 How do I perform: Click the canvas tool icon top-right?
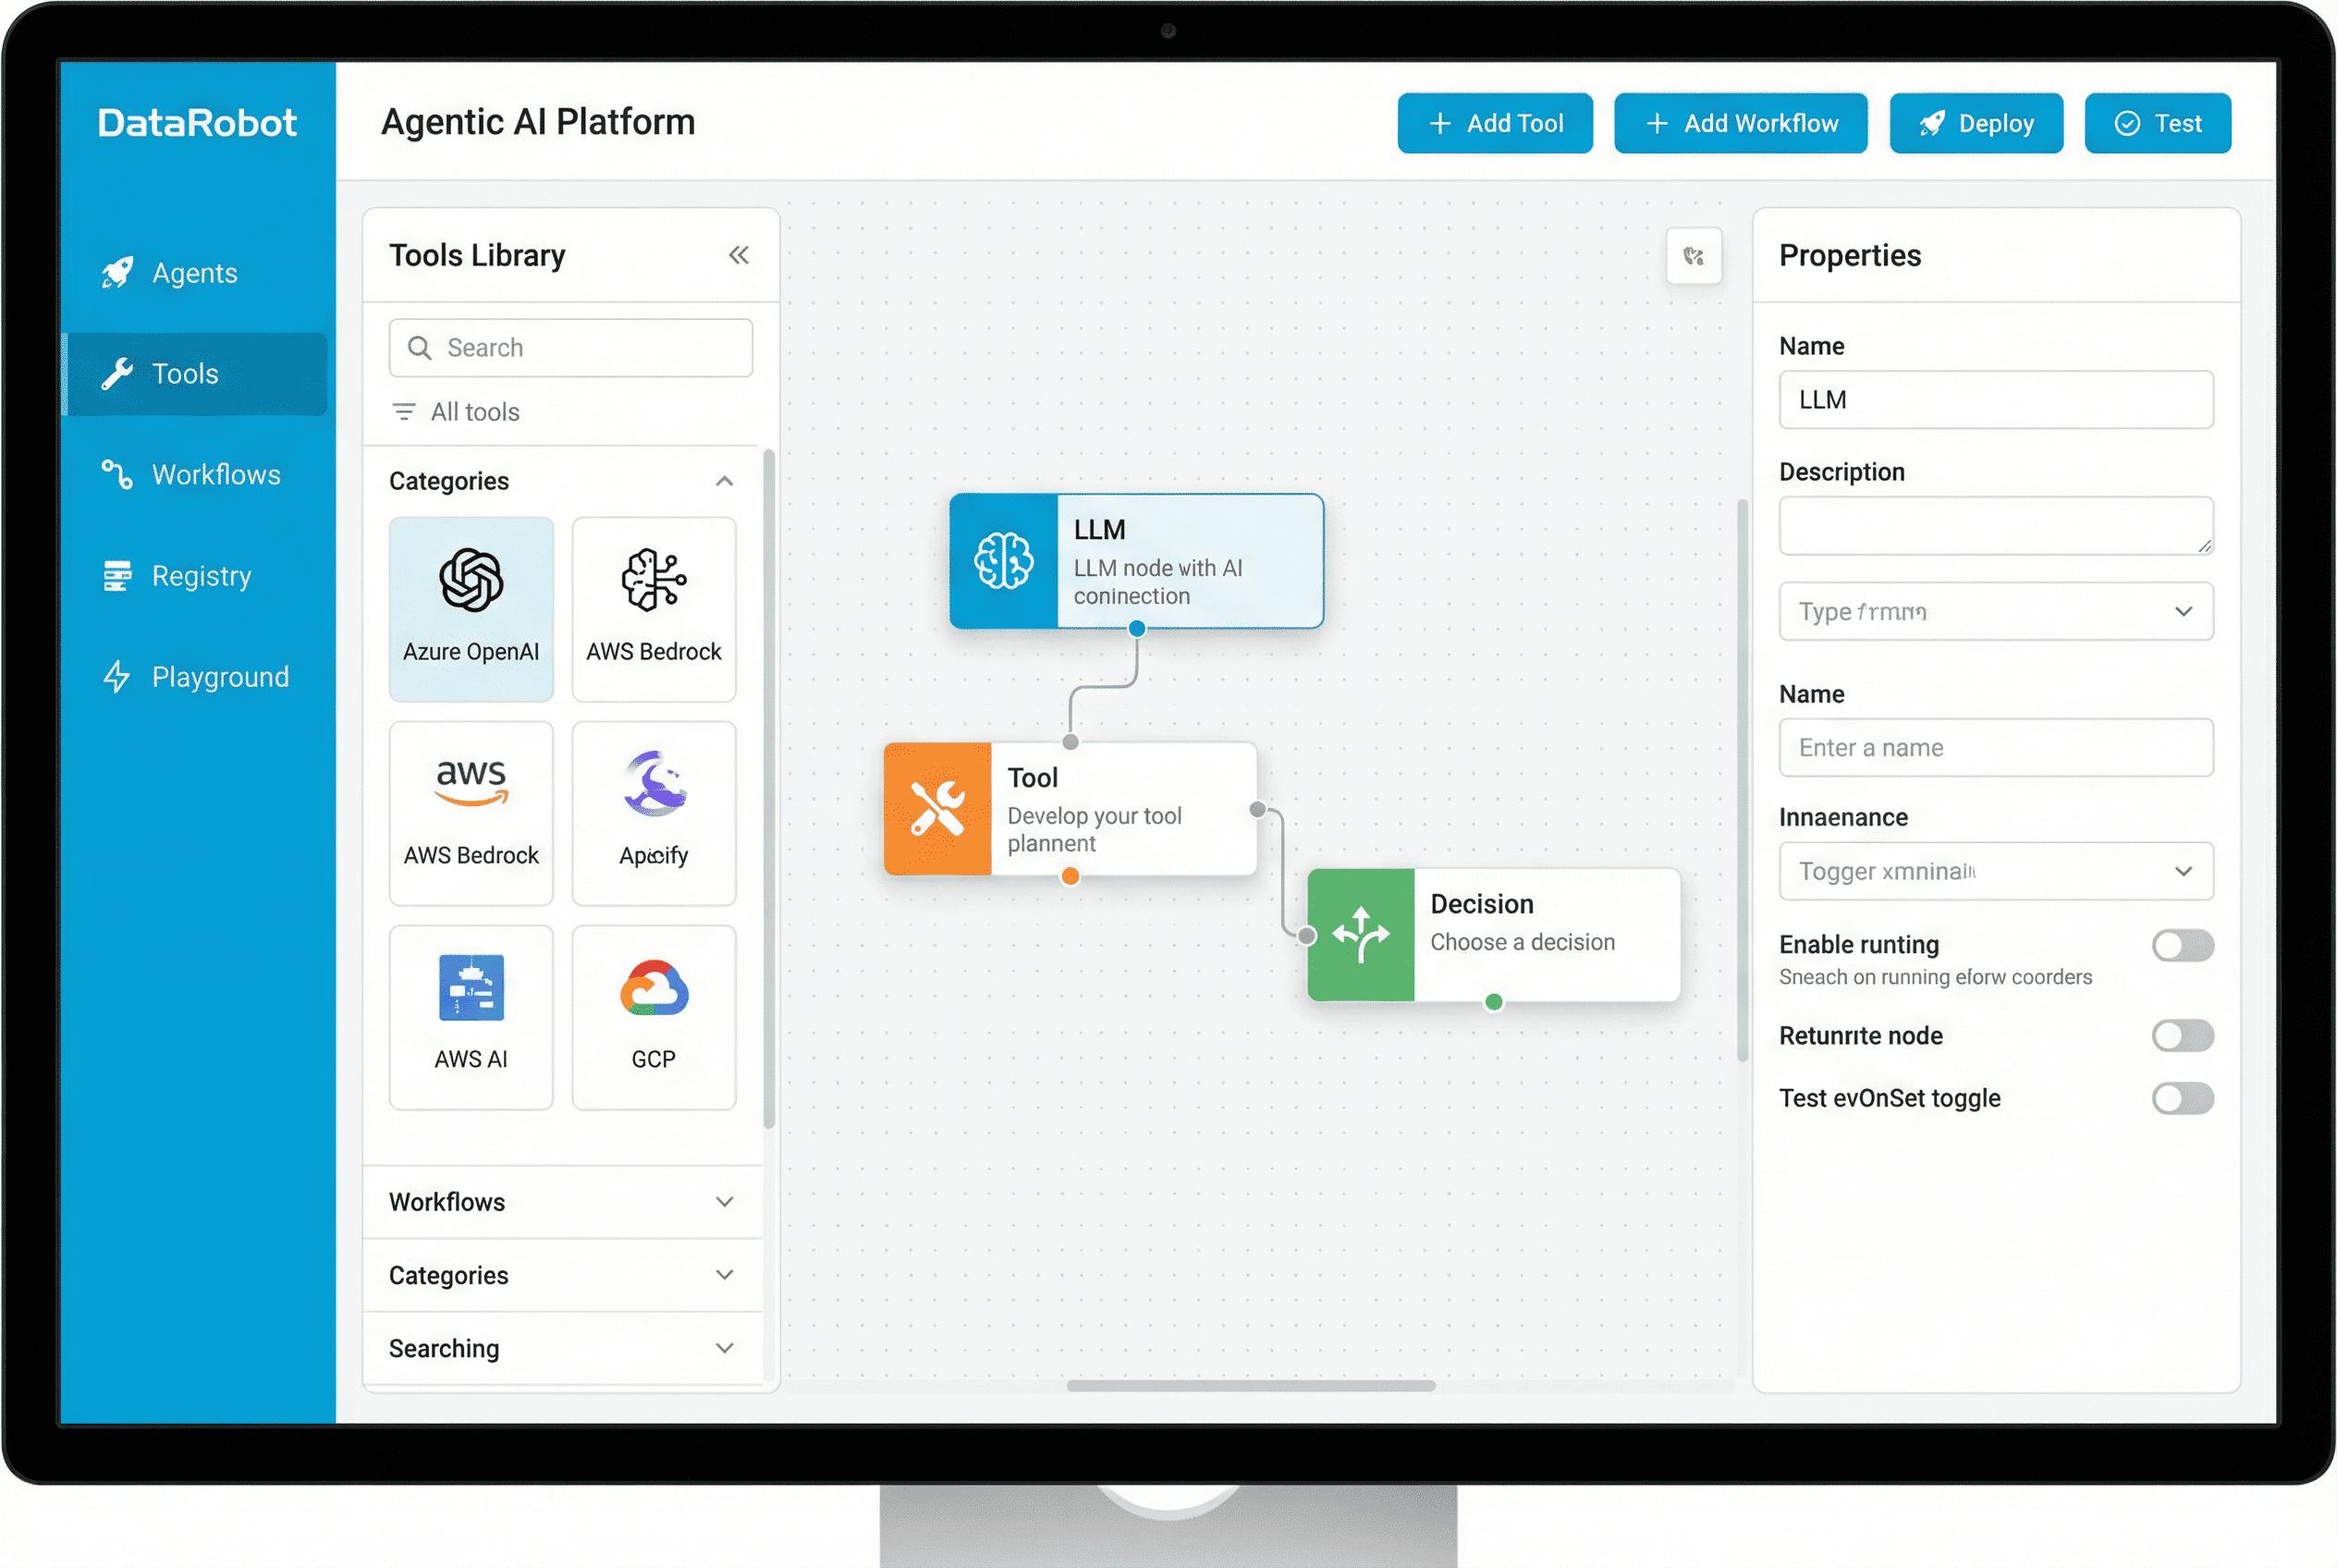[x=1693, y=256]
